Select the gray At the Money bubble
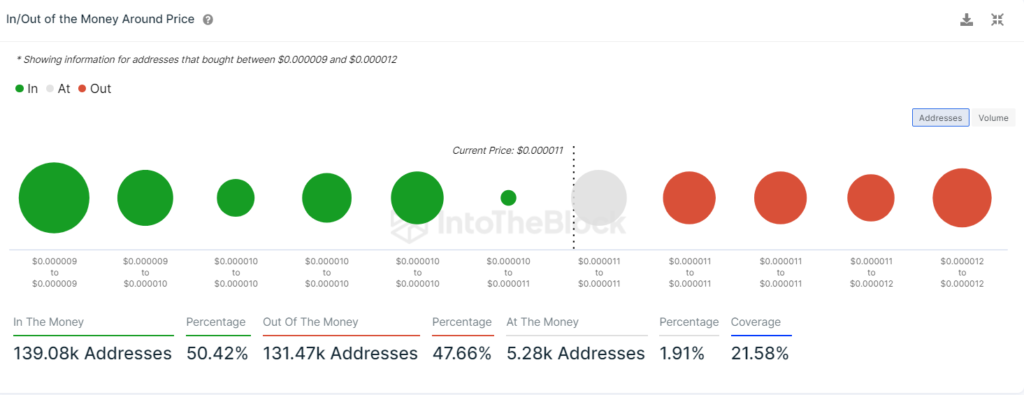Screen dimensions: 1024x395 [599, 198]
